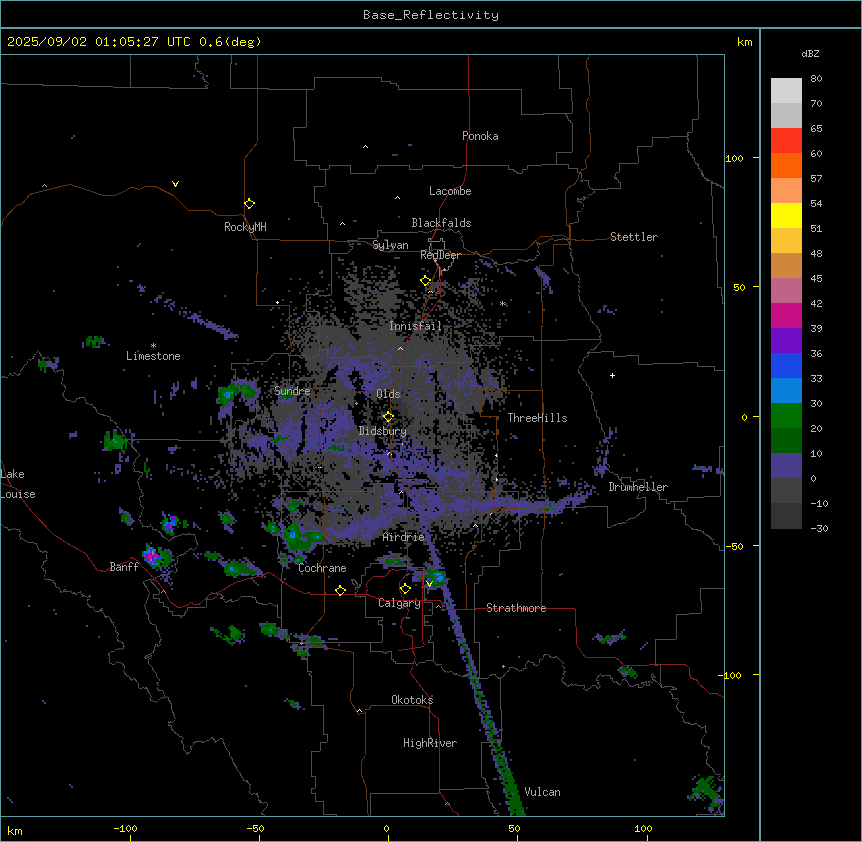
Task: Select the slate purple 0-10 dBZ swatch
Action: (x=786, y=466)
